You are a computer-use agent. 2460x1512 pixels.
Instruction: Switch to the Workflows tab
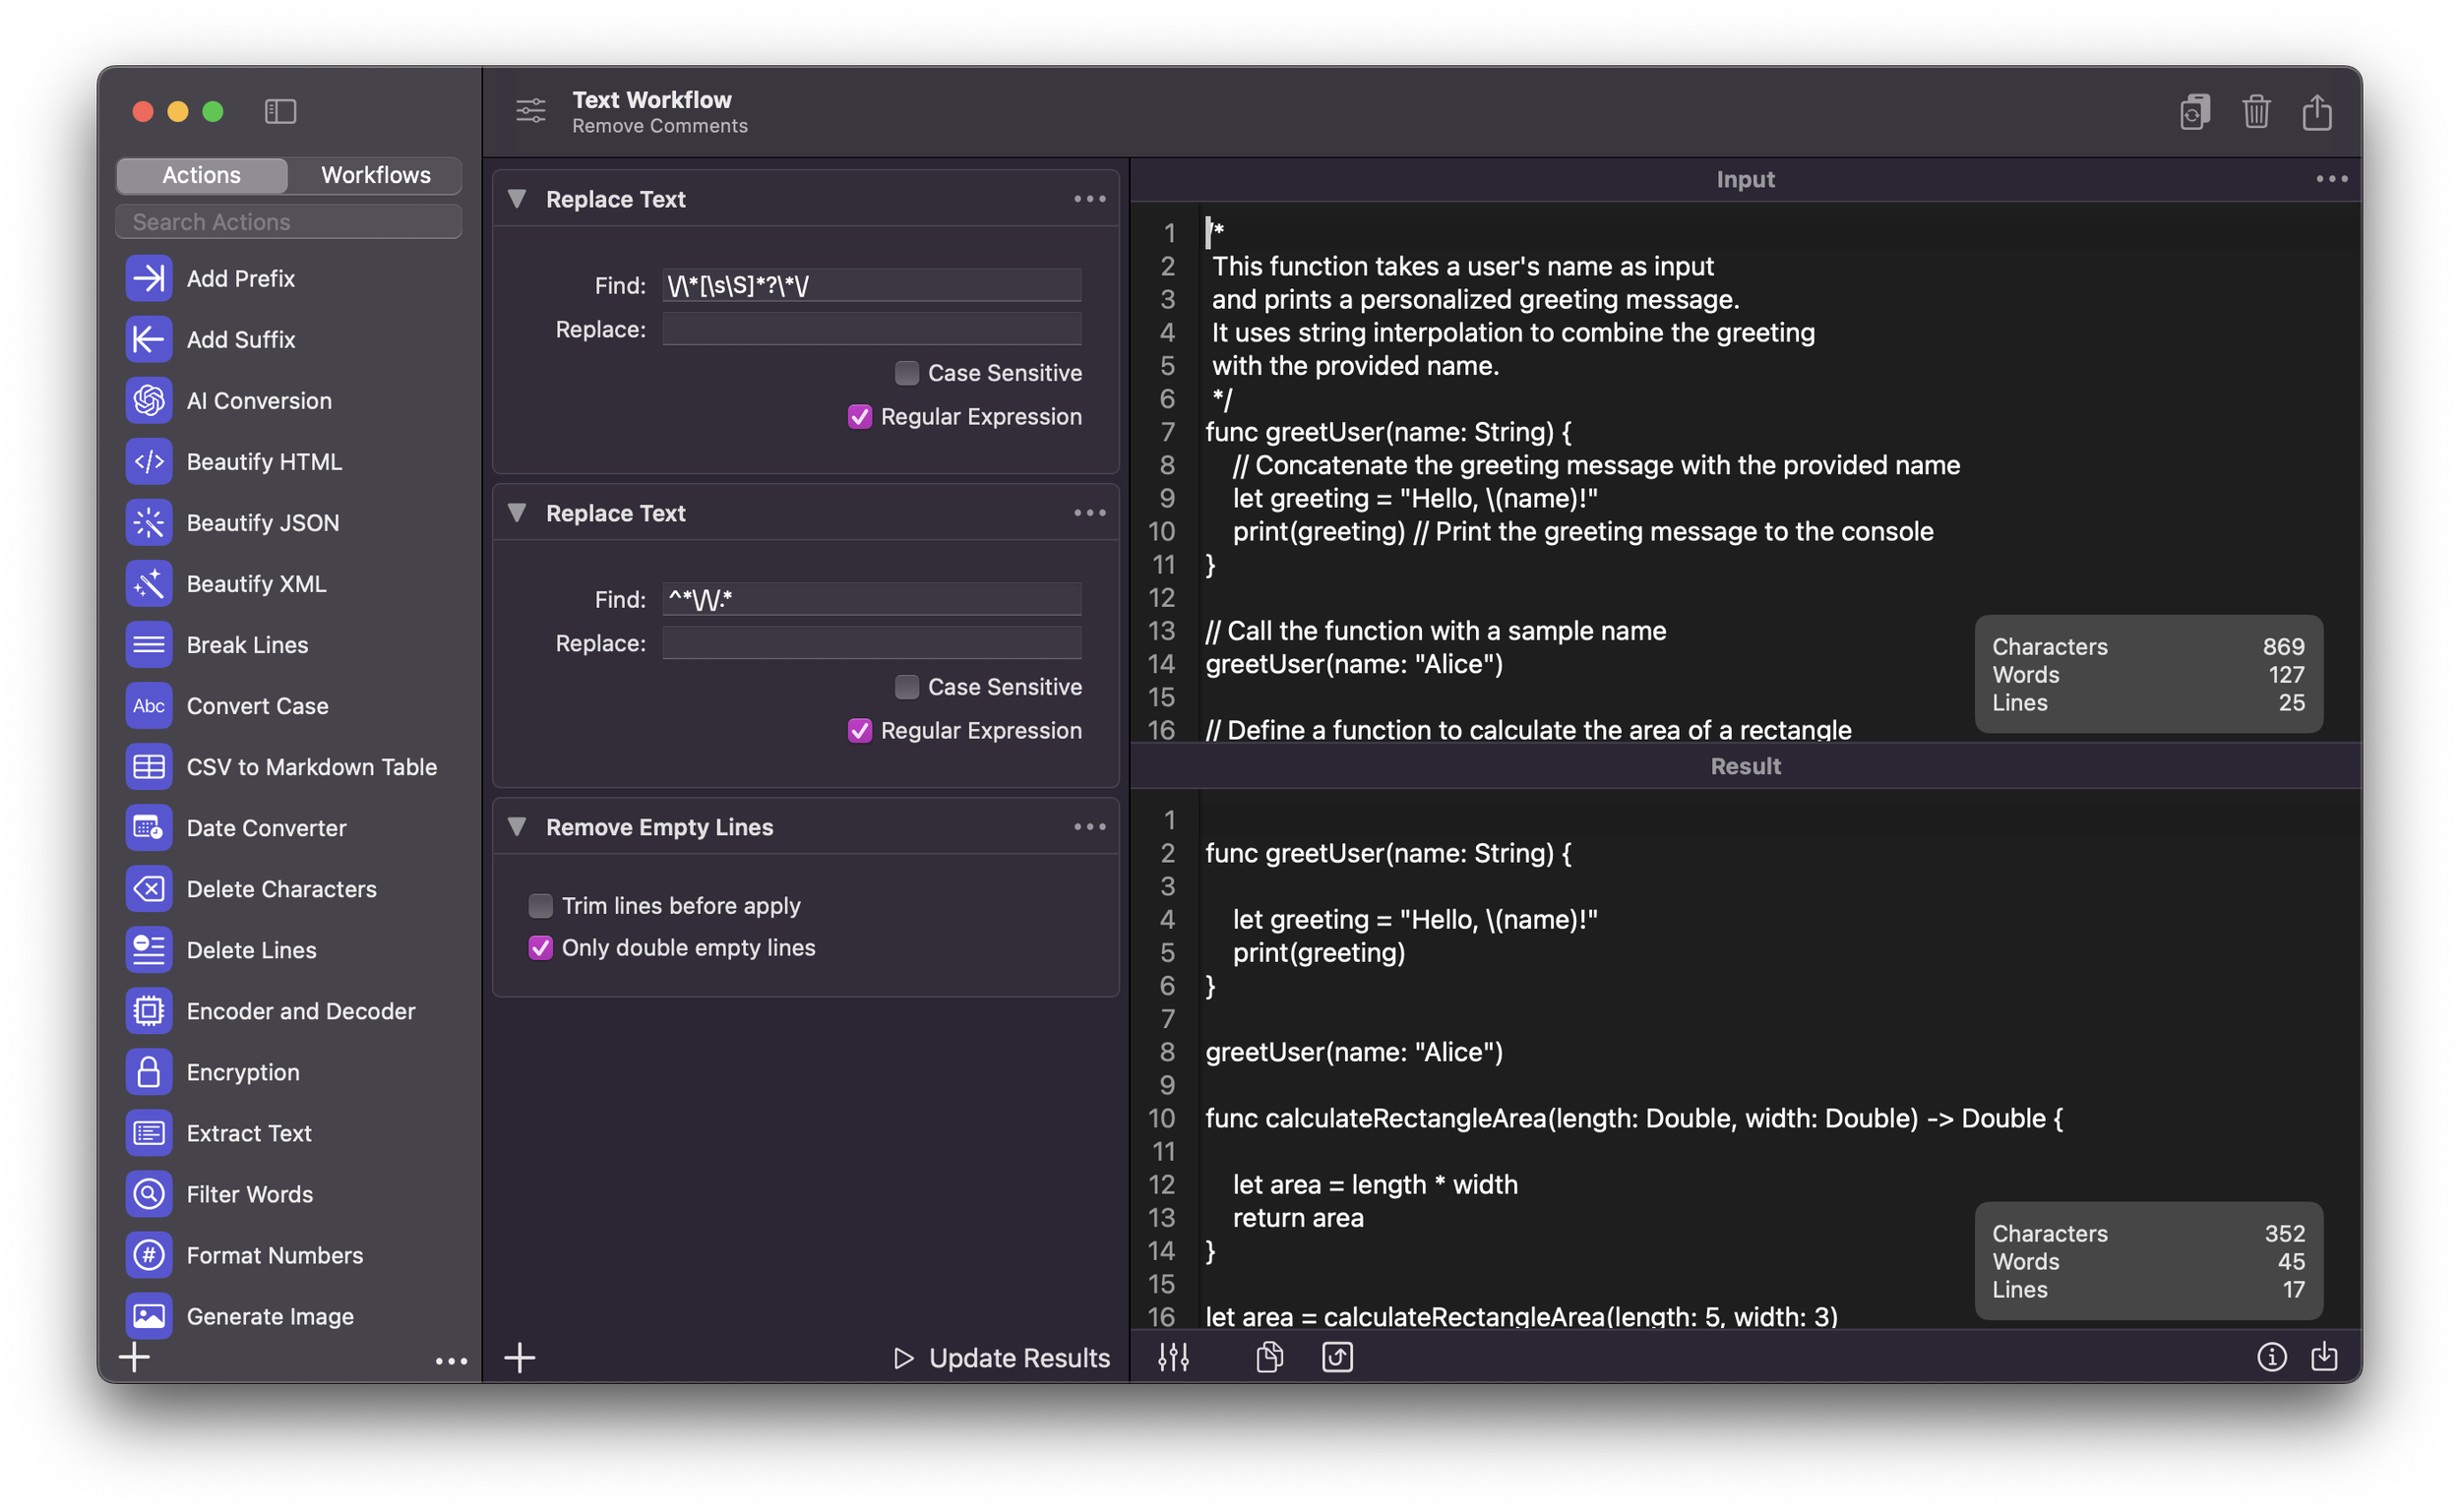click(375, 175)
